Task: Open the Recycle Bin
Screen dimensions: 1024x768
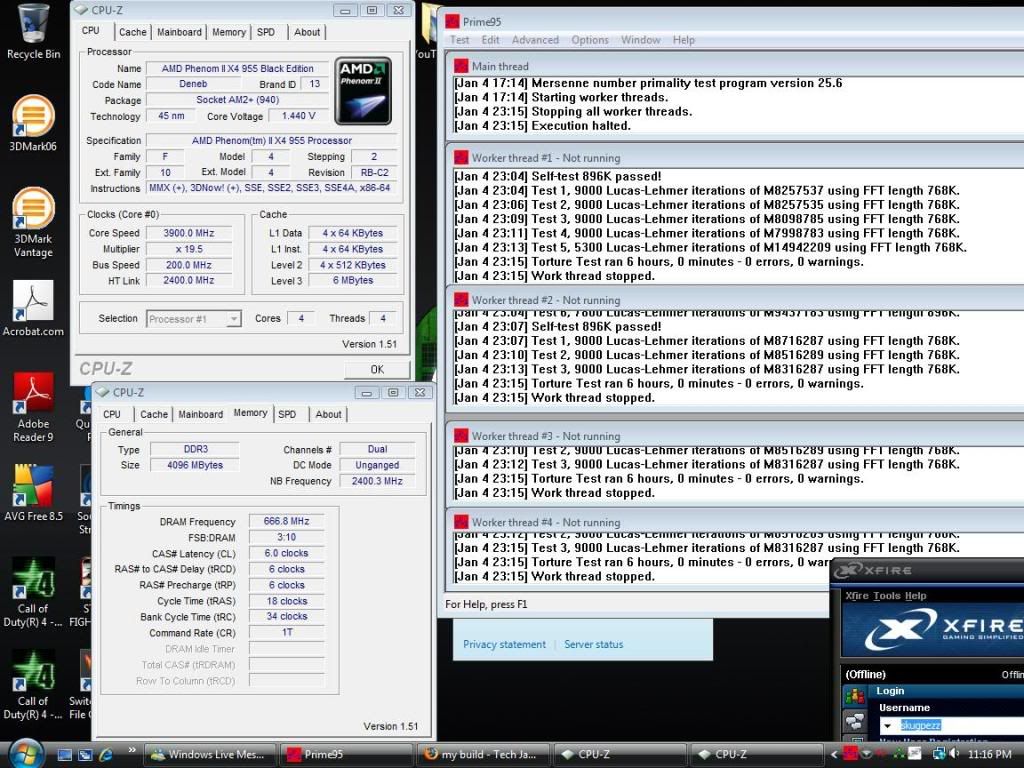Action: [x=33, y=25]
